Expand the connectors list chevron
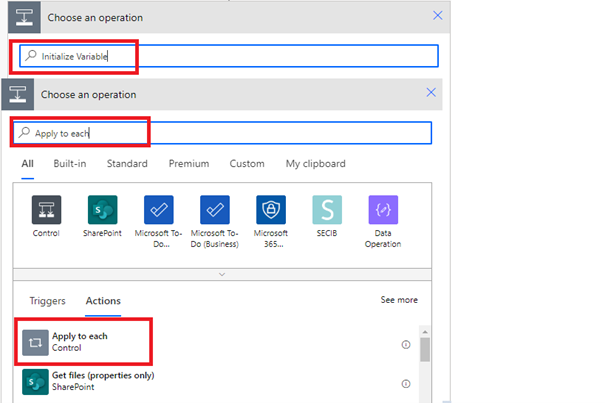The height and width of the screenshot is (403, 605). 222,274
